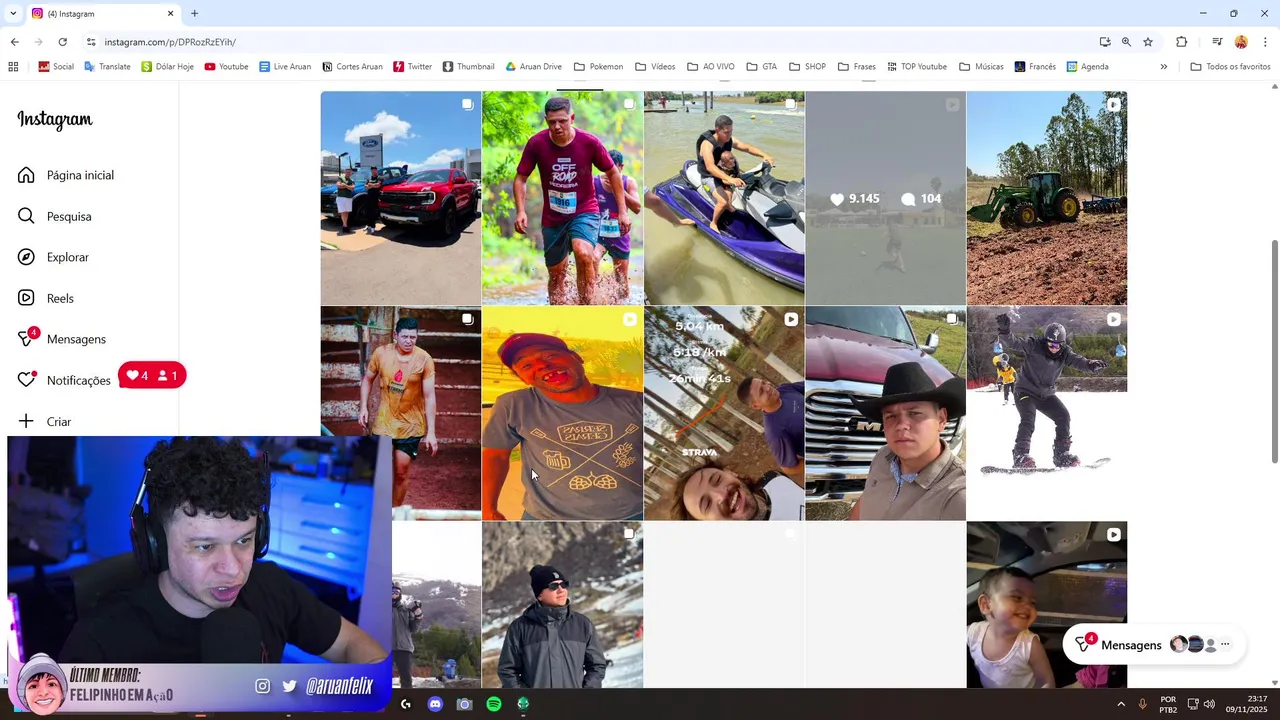
Task: Open the apps grid icon in the bookmarks bar
Action: [13, 67]
